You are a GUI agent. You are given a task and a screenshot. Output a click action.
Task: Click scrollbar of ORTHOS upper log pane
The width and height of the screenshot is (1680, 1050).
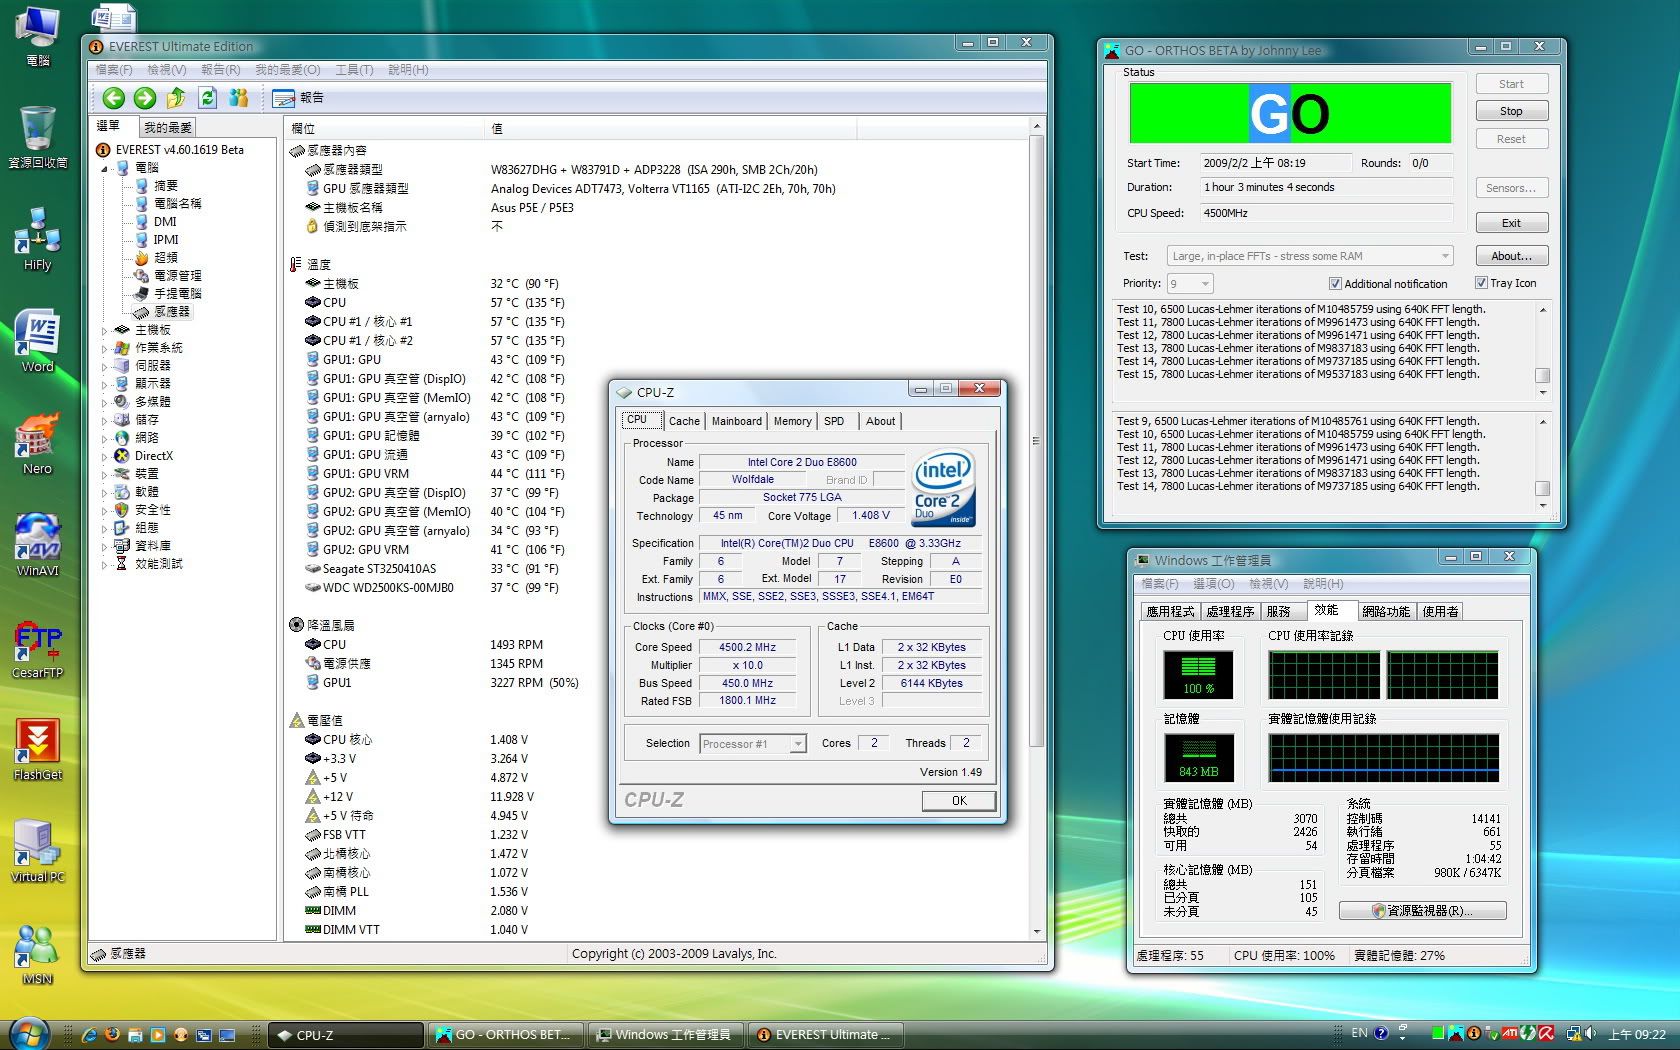(x=1543, y=350)
